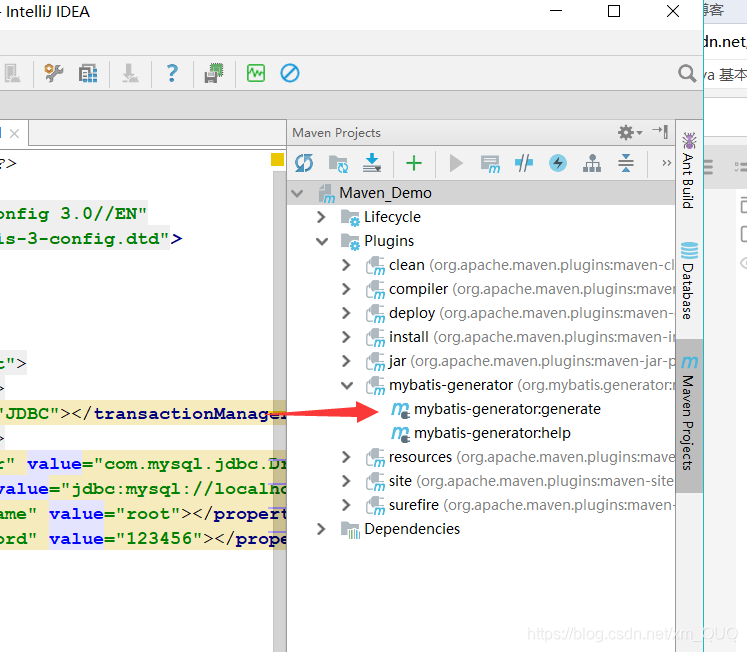Collapse all nodes in Maven tree

pyautogui.click(x=626, y=163)
